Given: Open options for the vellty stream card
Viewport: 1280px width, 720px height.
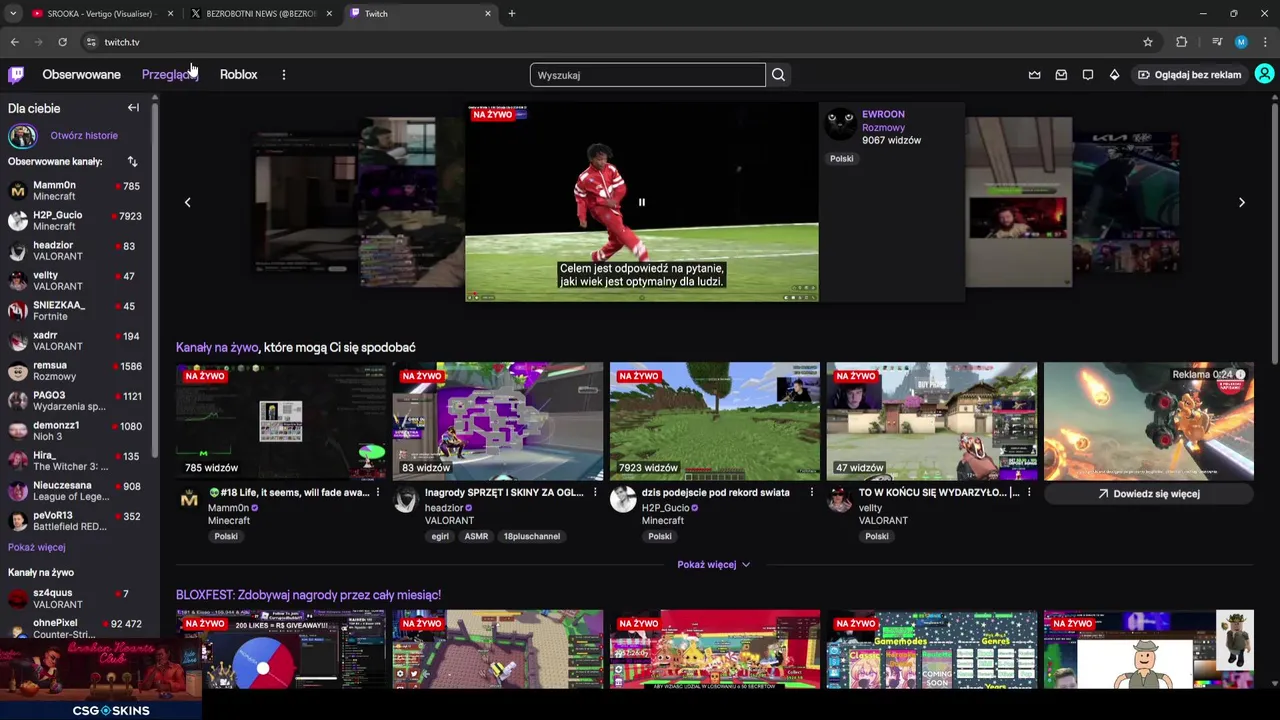Looking at the screenshot, I should 1028,492.
